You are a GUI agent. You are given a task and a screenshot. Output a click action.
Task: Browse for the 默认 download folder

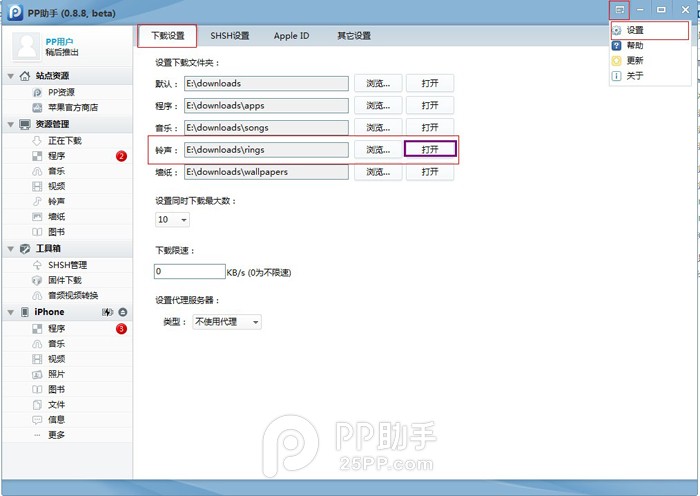[x=378, y=83]
